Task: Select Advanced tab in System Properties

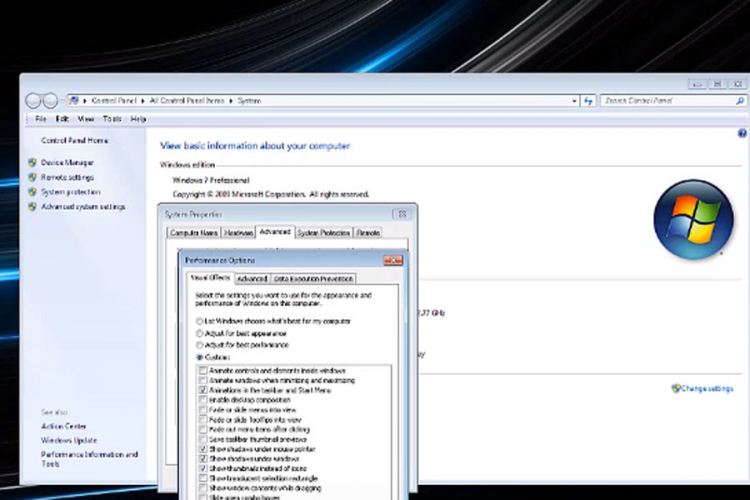Action: 275,232
